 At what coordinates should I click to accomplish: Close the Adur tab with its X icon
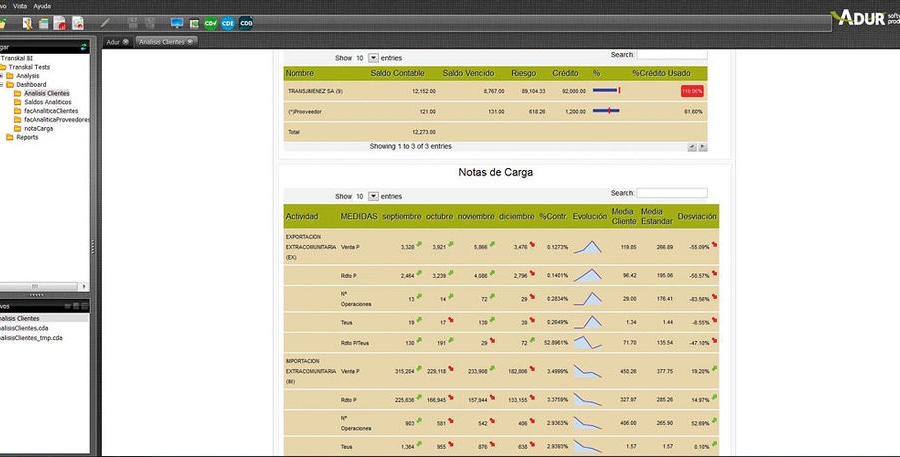pos(126,42)
